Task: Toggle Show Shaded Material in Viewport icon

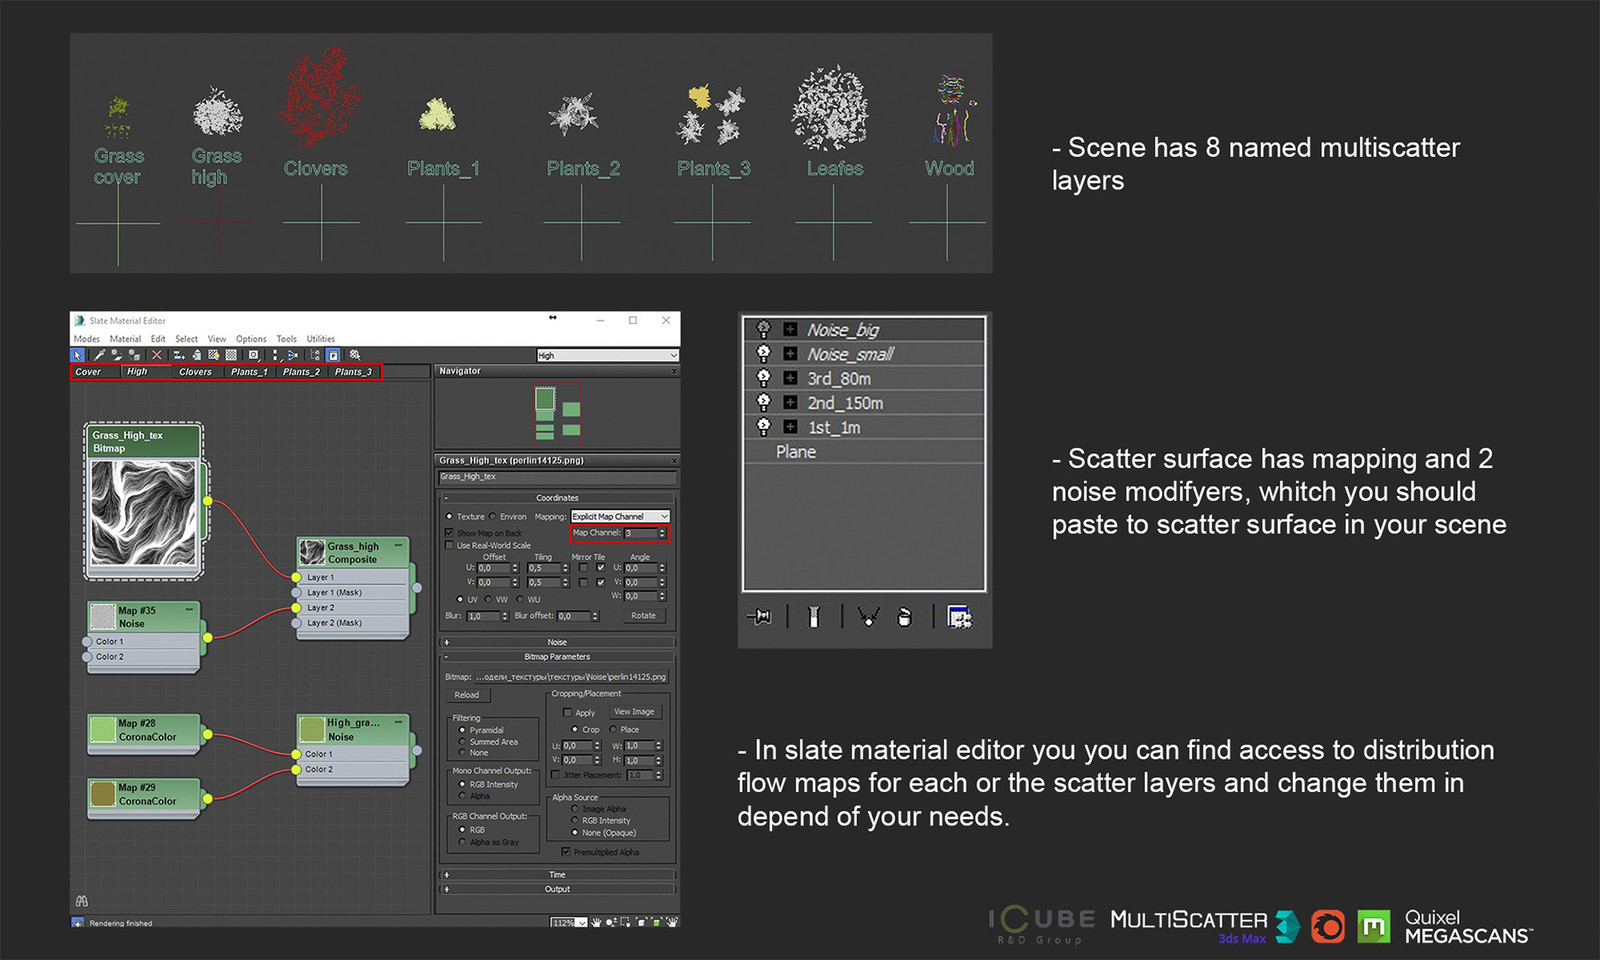Action: (x=213, y=355)
